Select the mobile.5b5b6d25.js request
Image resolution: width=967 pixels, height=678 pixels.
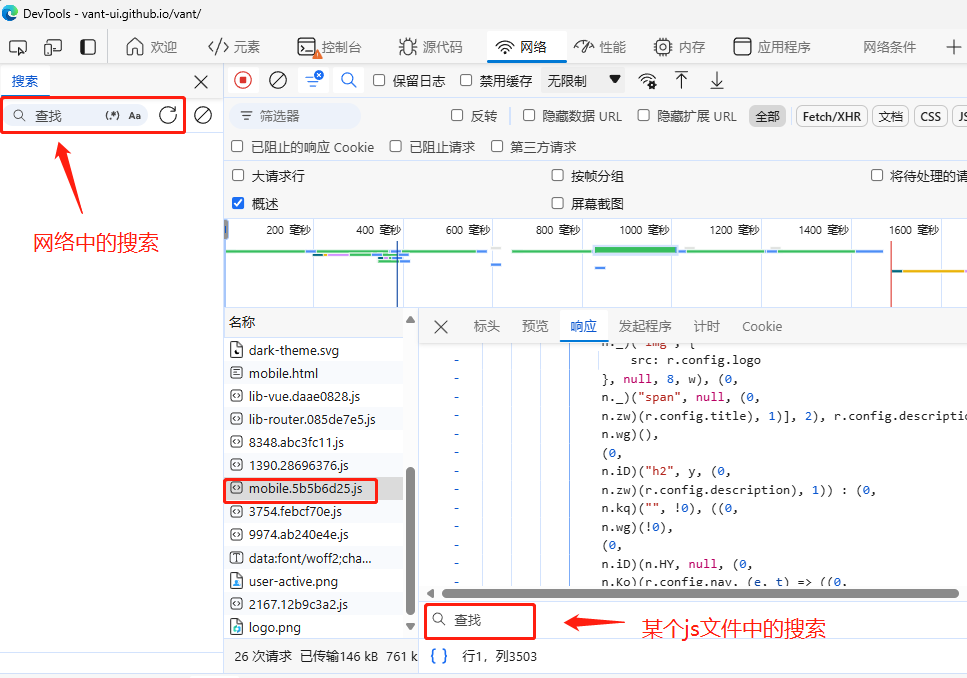coord(300,490)
